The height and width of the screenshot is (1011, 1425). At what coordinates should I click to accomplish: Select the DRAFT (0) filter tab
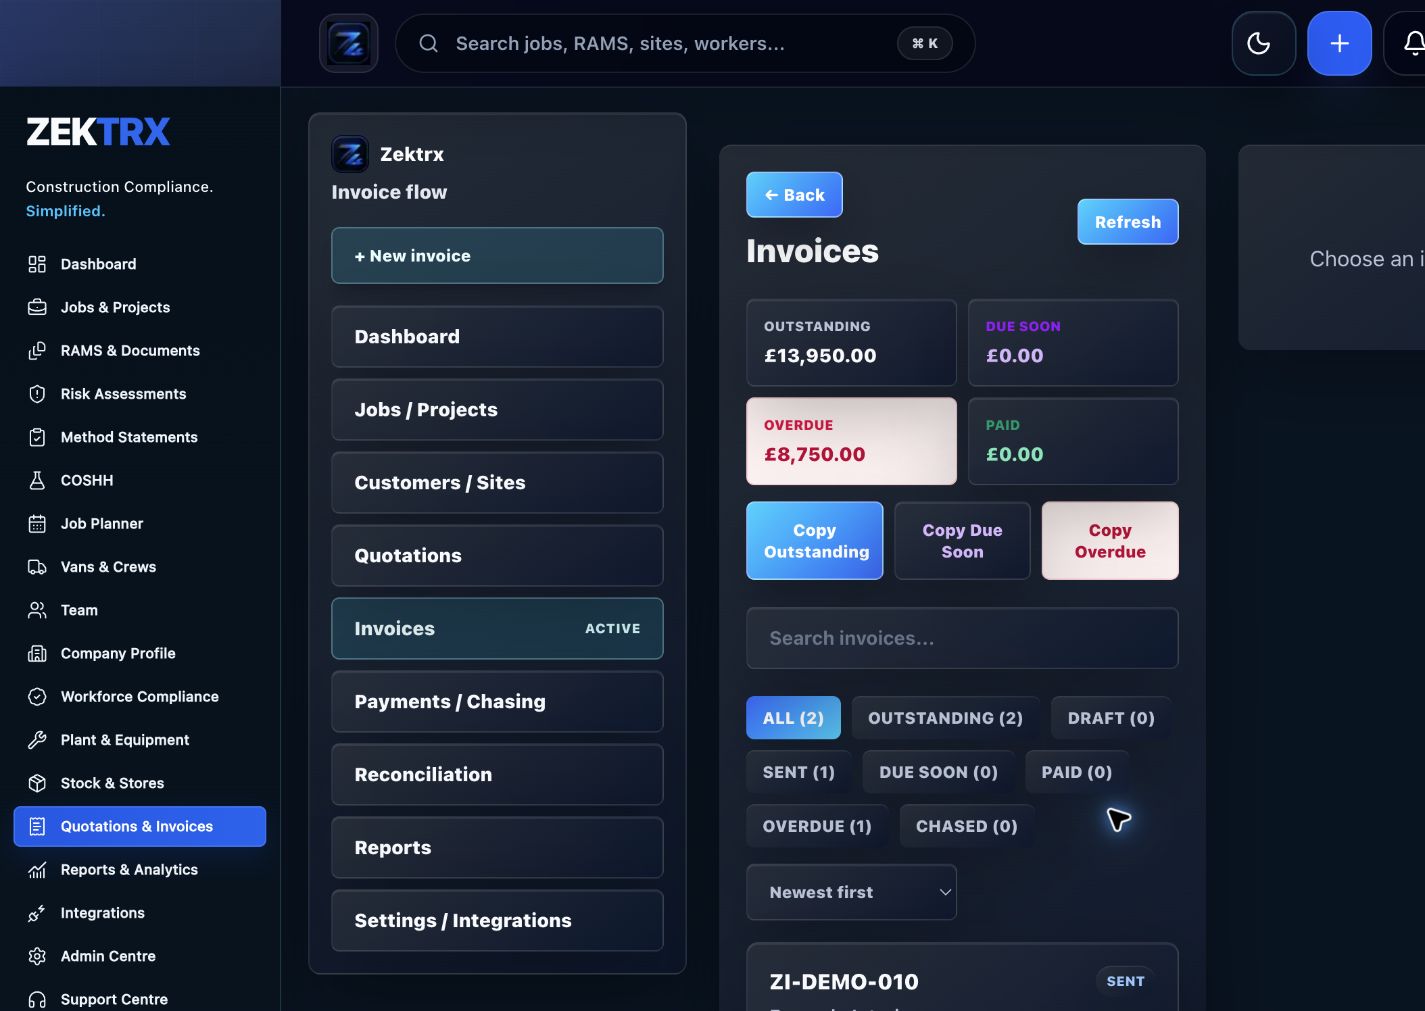coord(1111,718)
